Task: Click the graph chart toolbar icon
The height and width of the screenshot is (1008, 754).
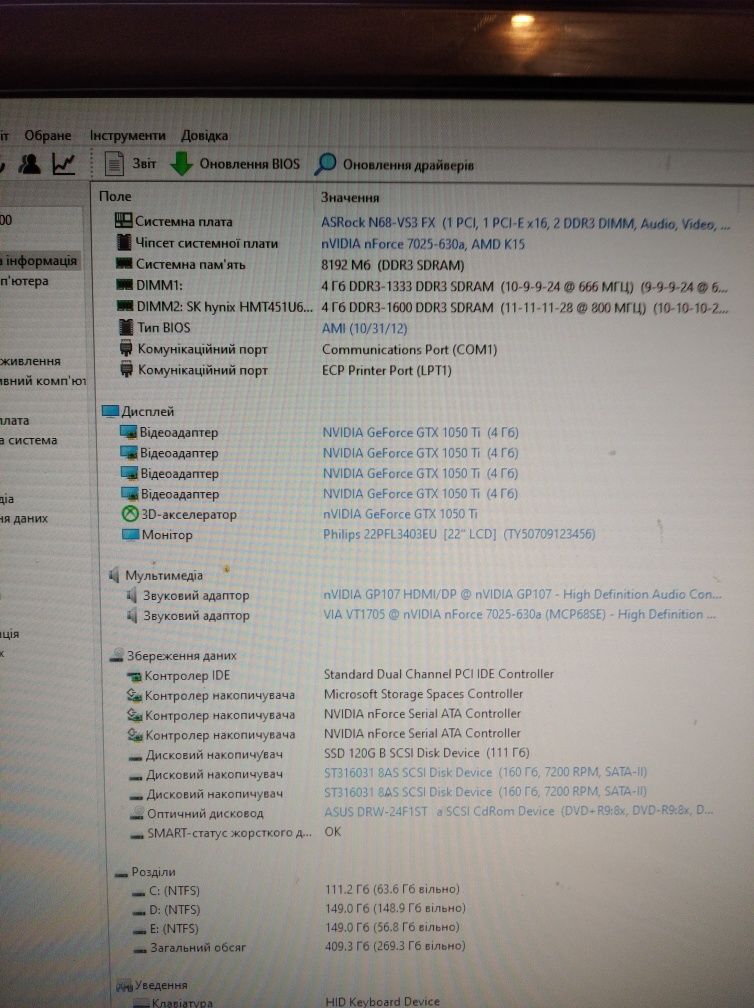Action: point(64,164)
